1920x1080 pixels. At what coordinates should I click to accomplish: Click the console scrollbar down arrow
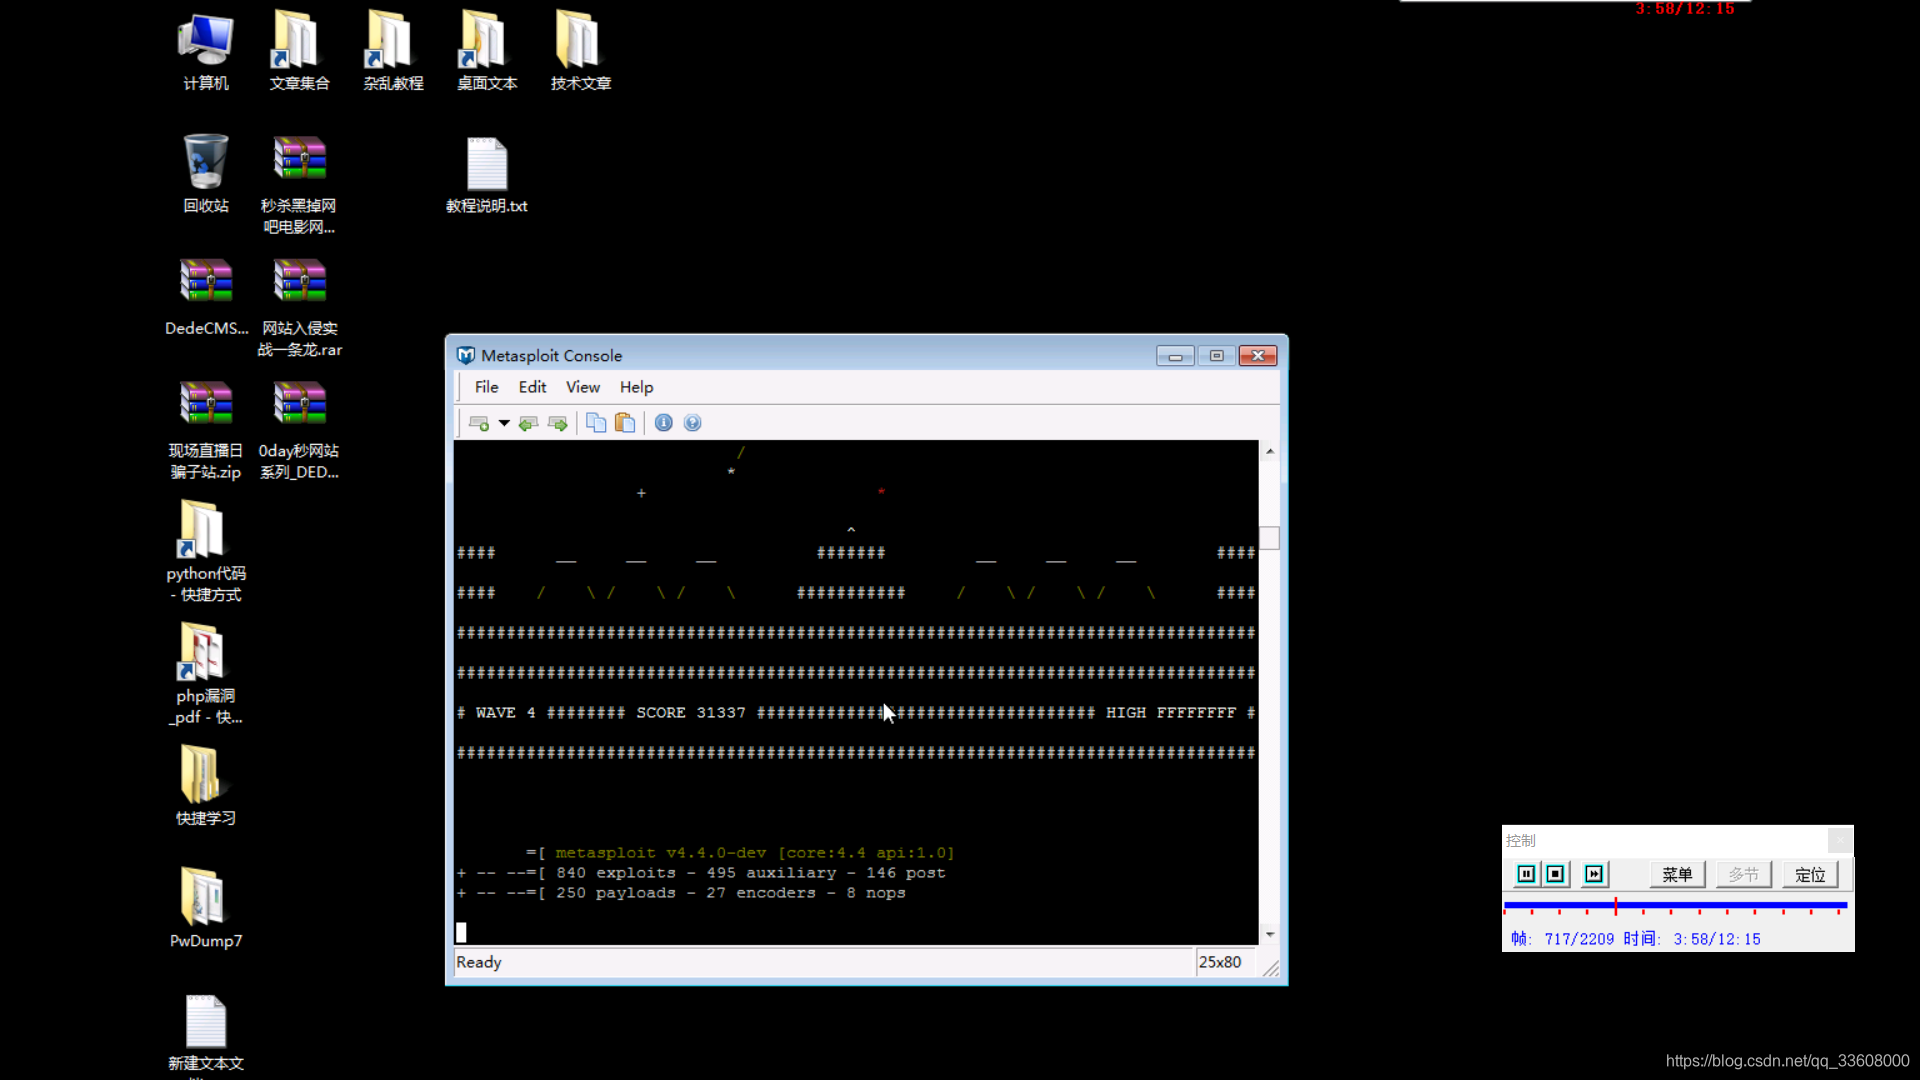tap(1270, 934)
